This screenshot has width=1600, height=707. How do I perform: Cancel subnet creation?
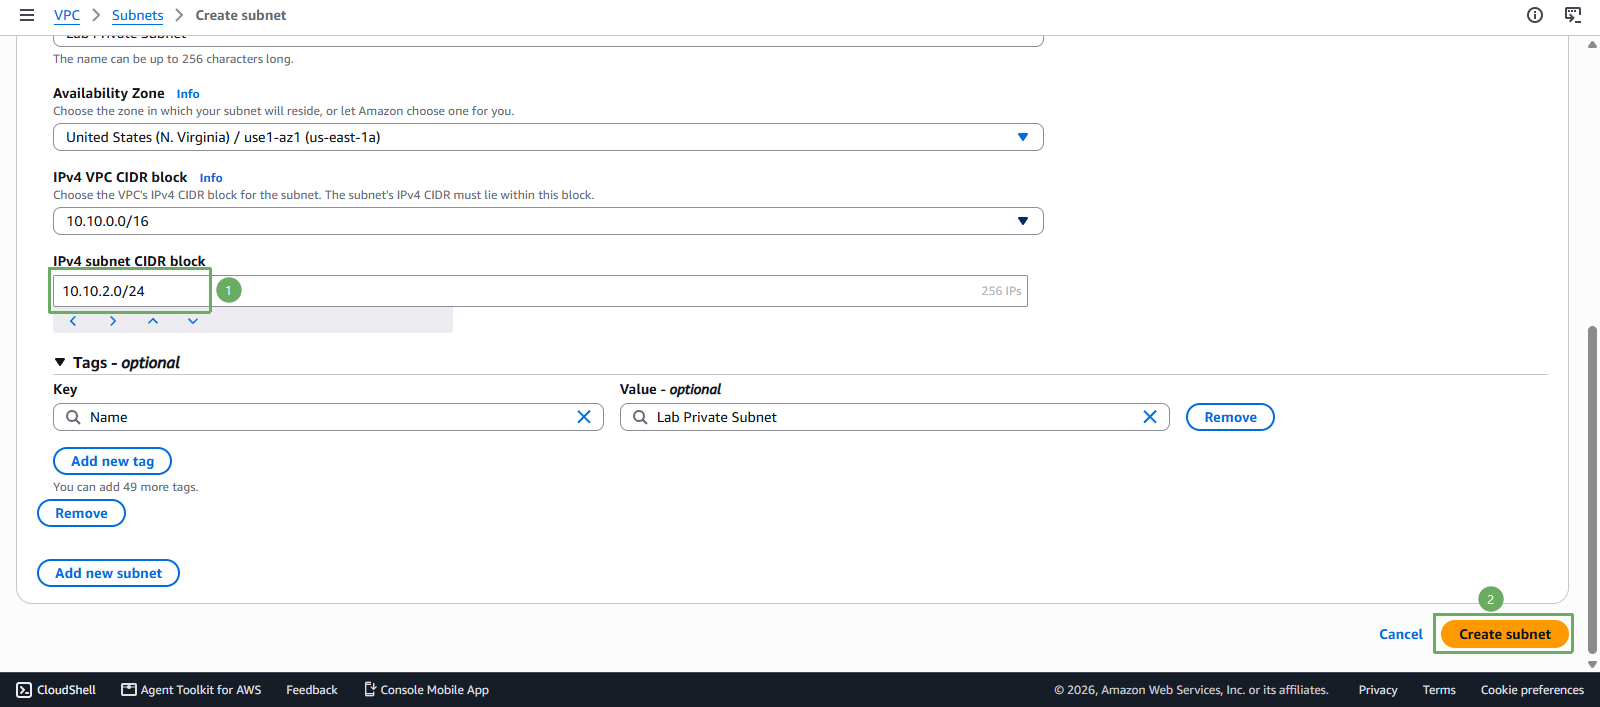(1401, 634)
